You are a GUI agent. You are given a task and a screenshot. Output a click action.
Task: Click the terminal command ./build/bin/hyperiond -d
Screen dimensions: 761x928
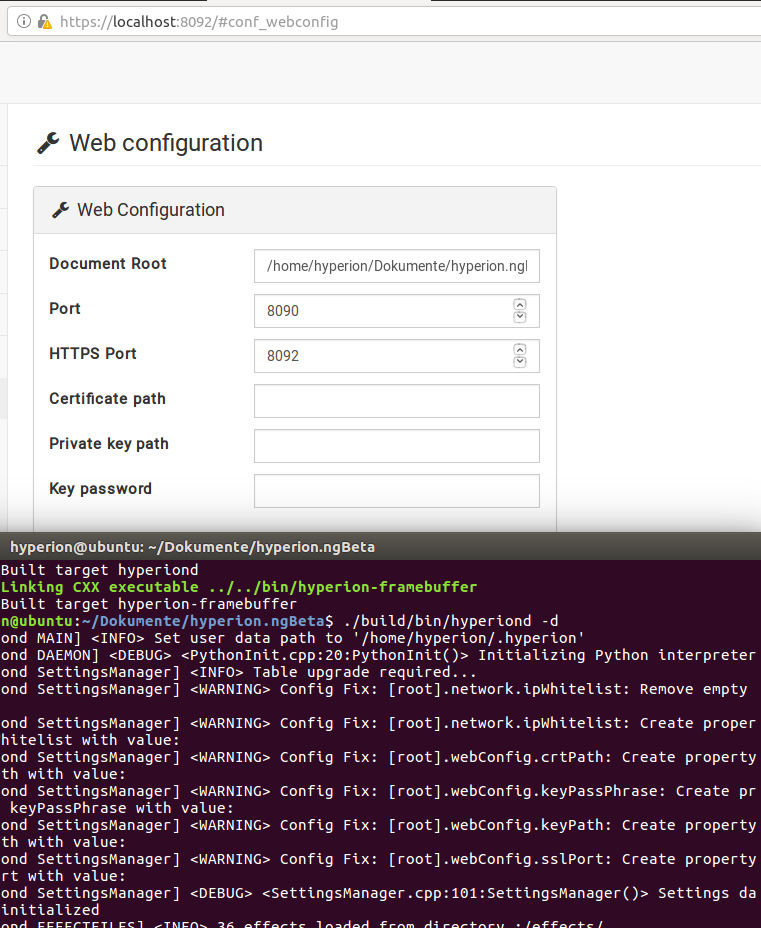coord(450,621)
